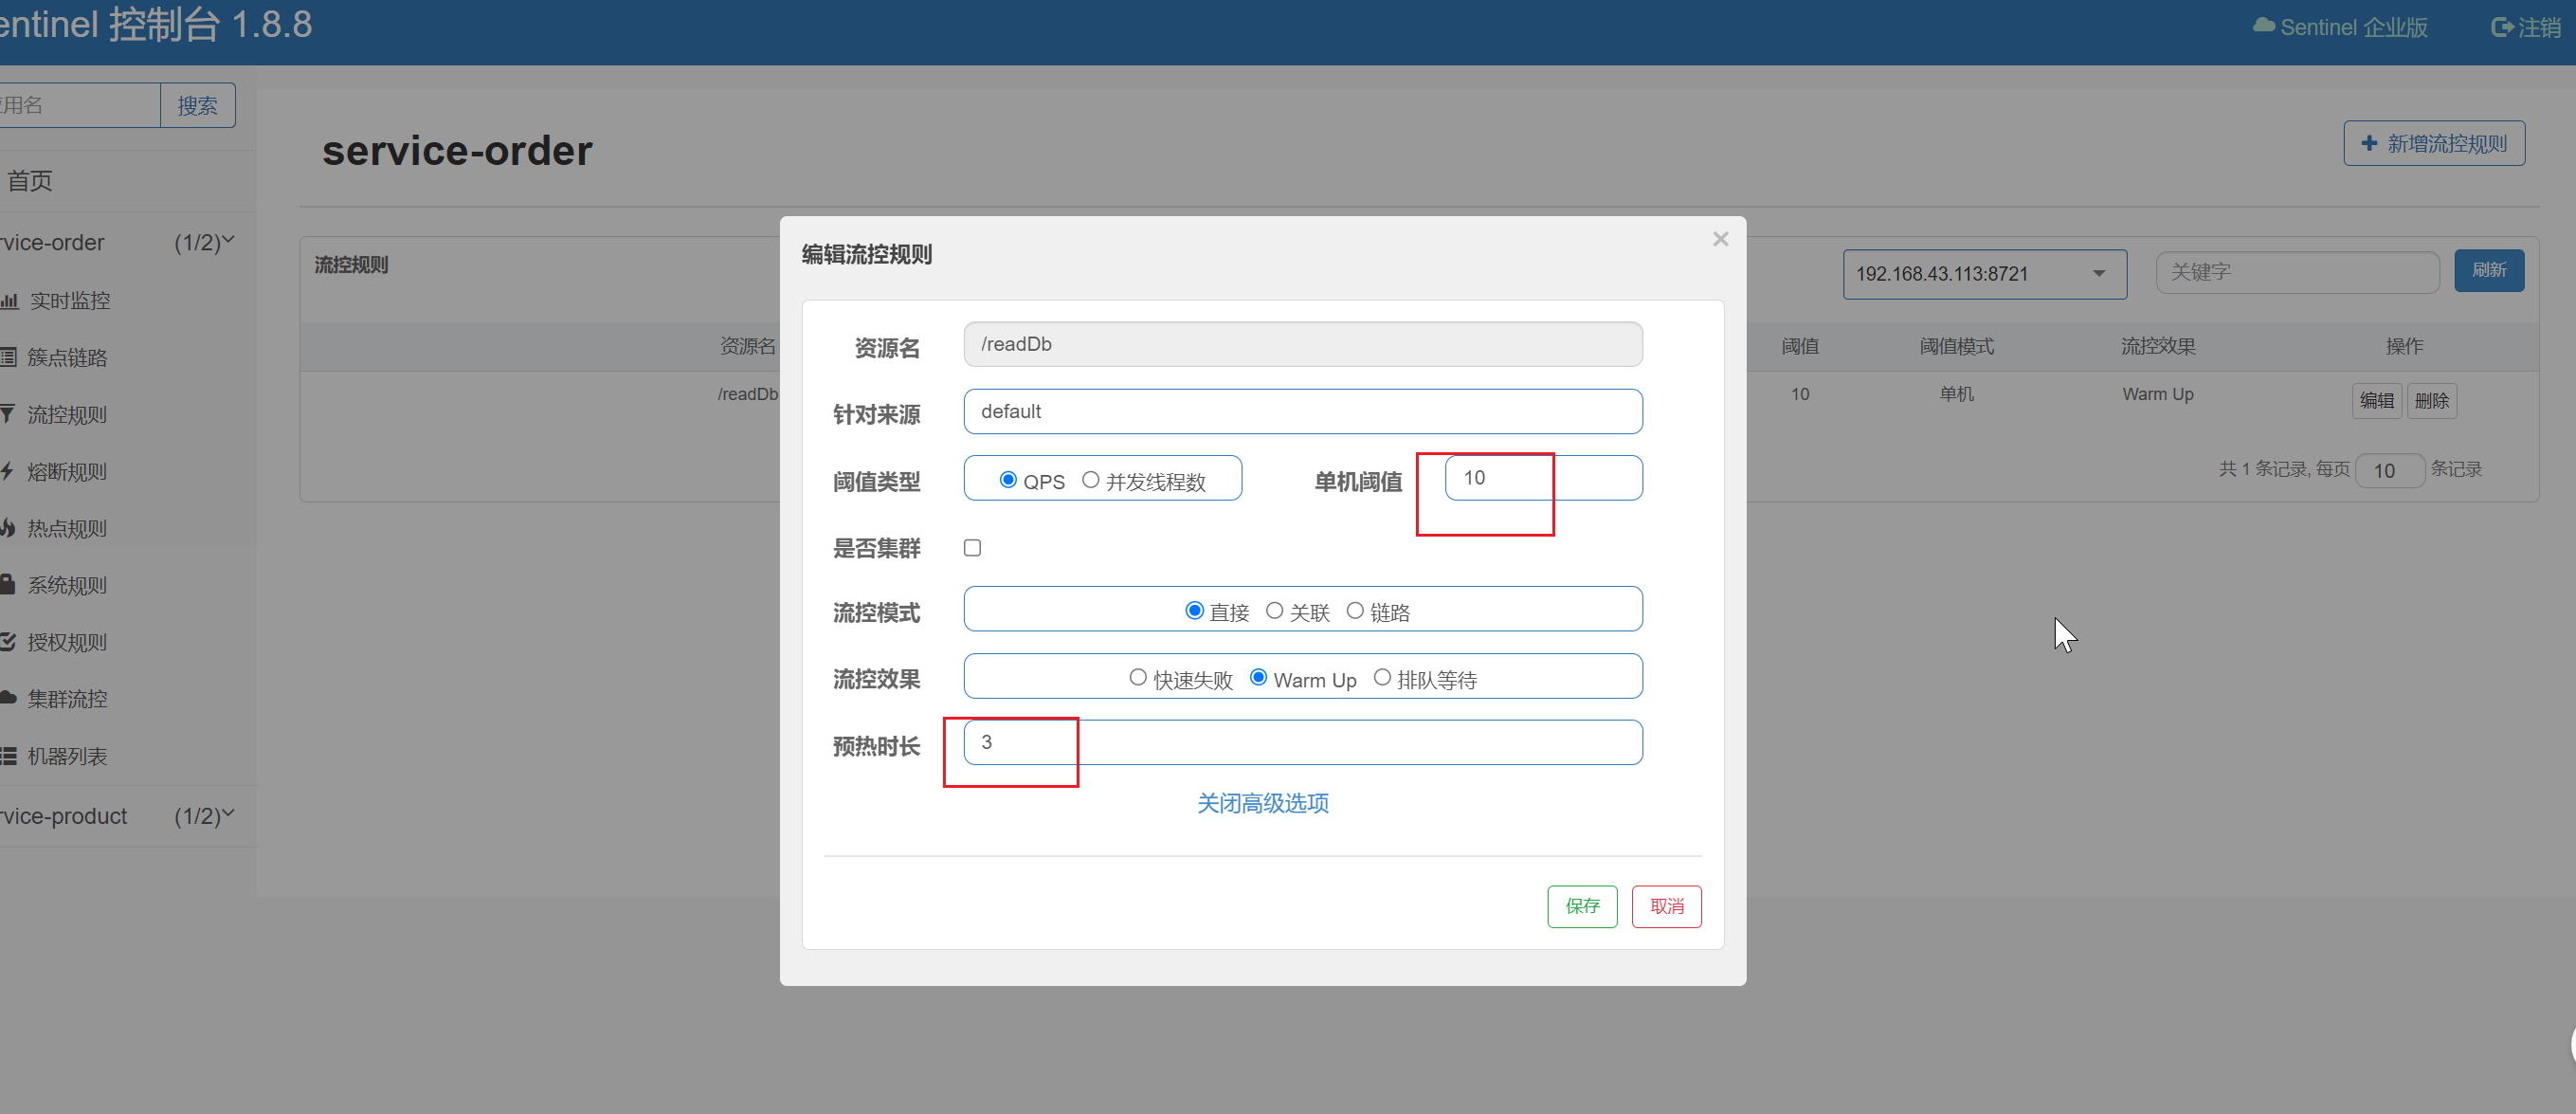The image size is (2576, 1114).
Task: Choose the queue waiting flow effect
Action: click(x=1382, y=678)
